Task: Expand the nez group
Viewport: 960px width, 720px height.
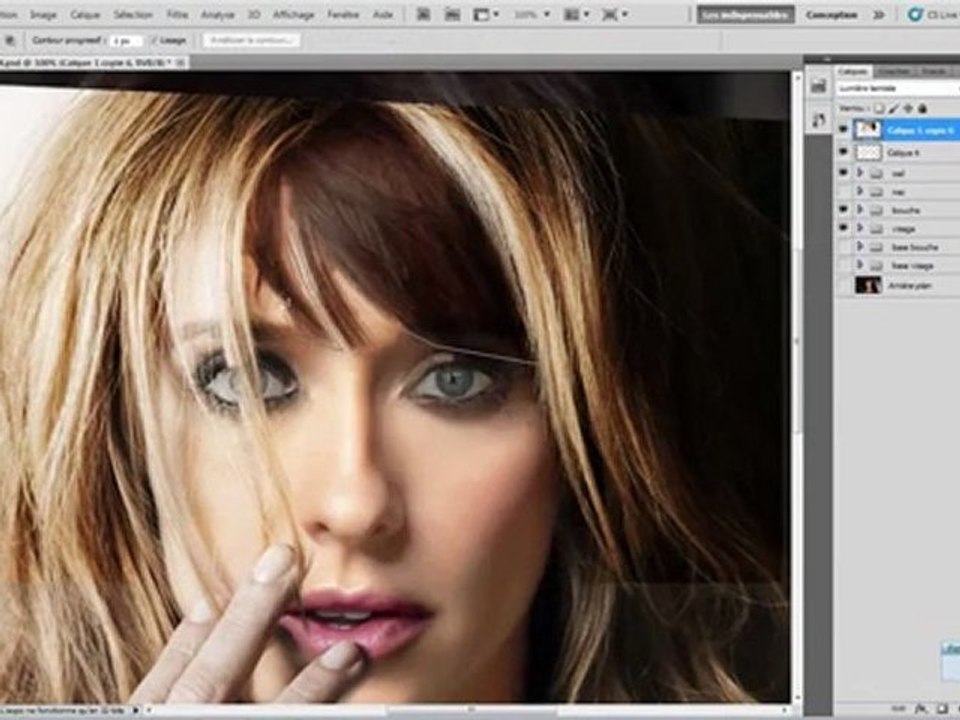Action: (x=860, y=192)
